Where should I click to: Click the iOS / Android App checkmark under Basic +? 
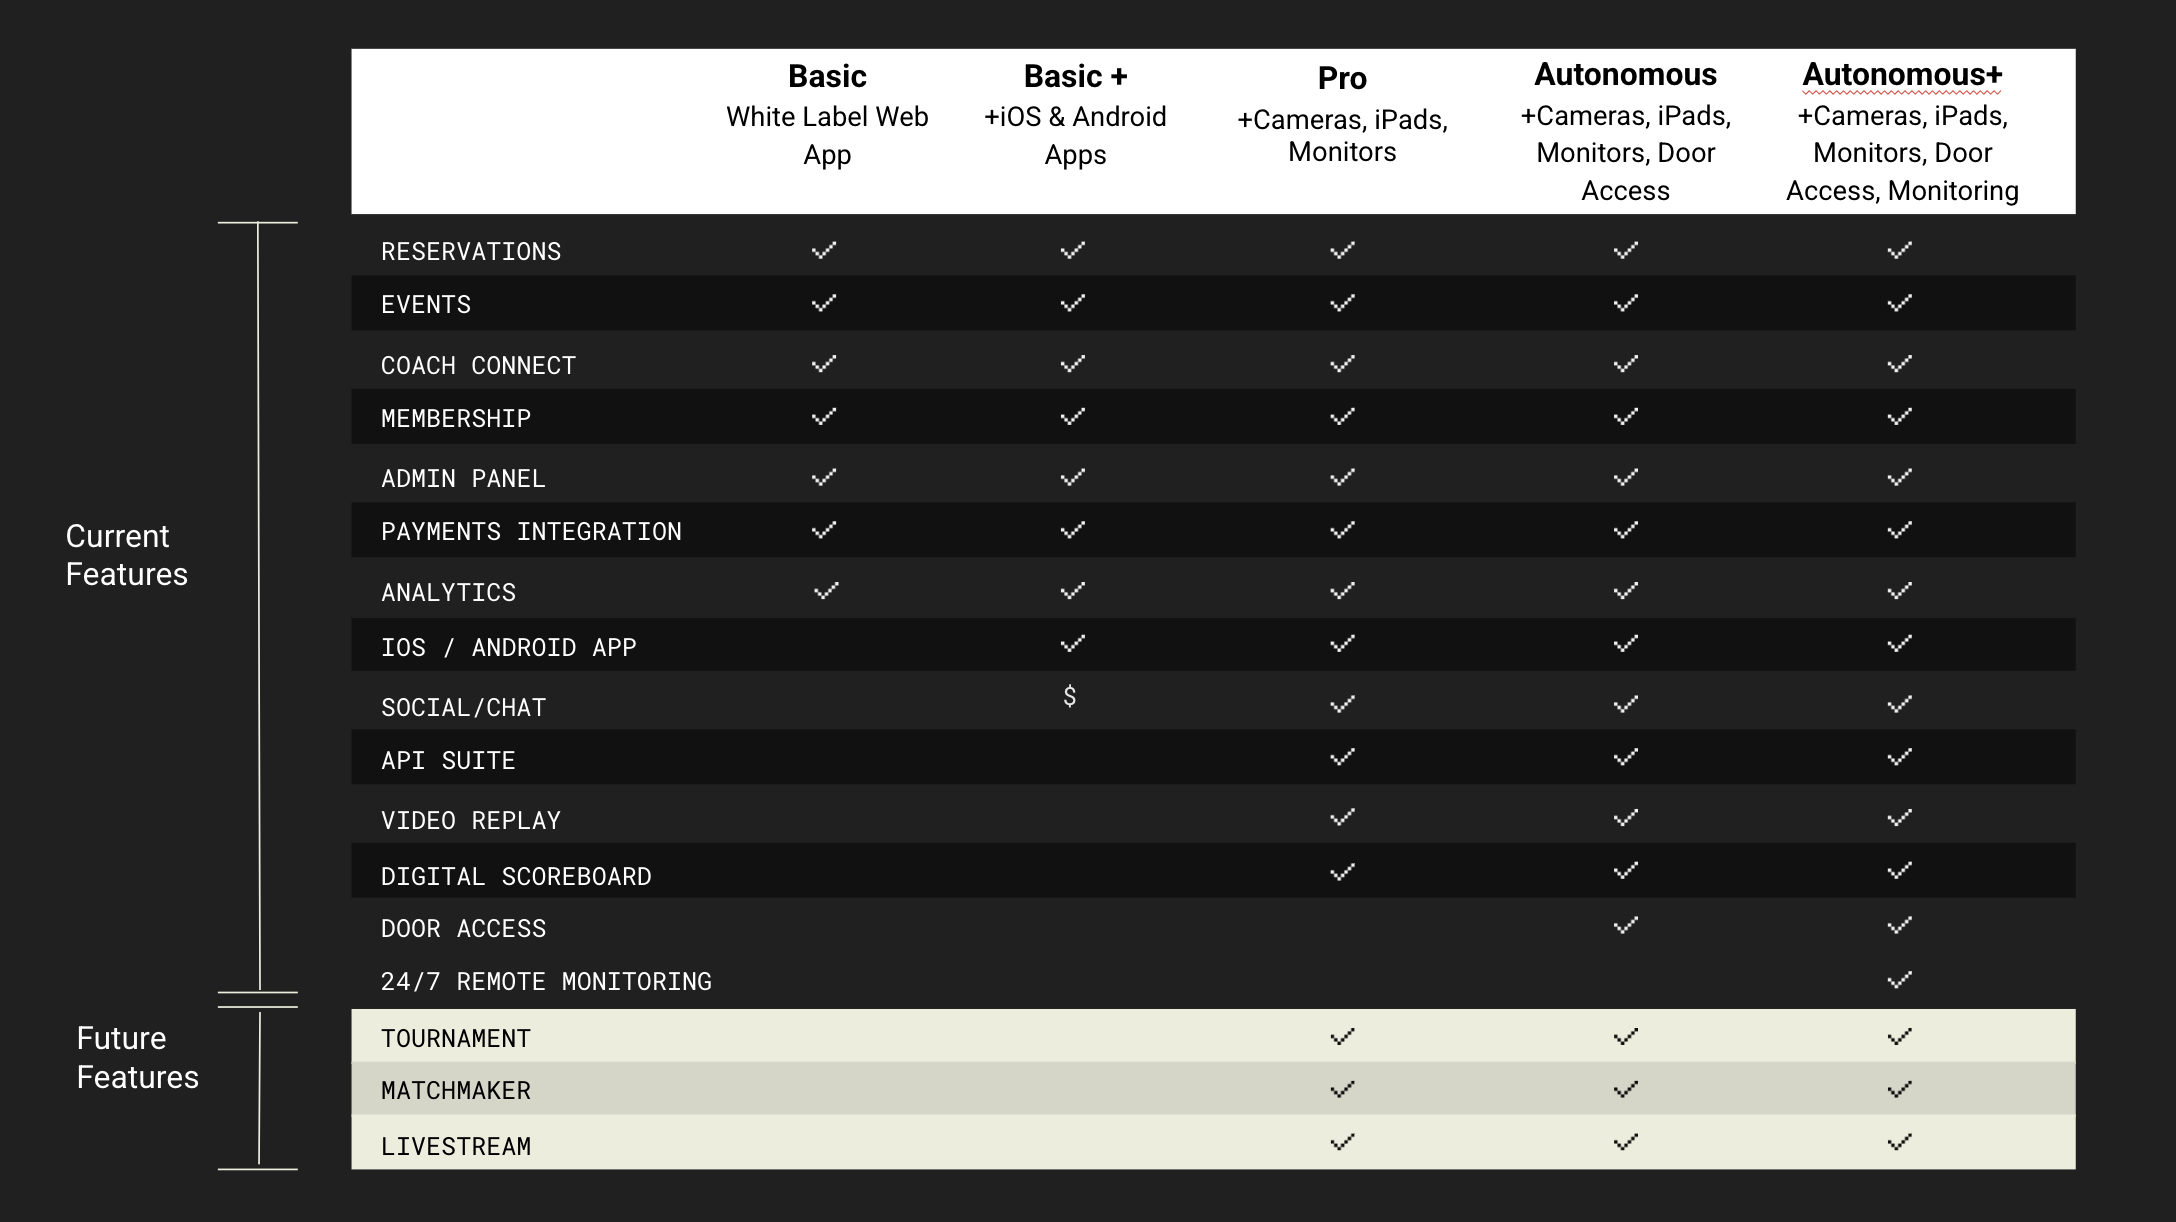pyautogui.click(x=1073, y=644)
